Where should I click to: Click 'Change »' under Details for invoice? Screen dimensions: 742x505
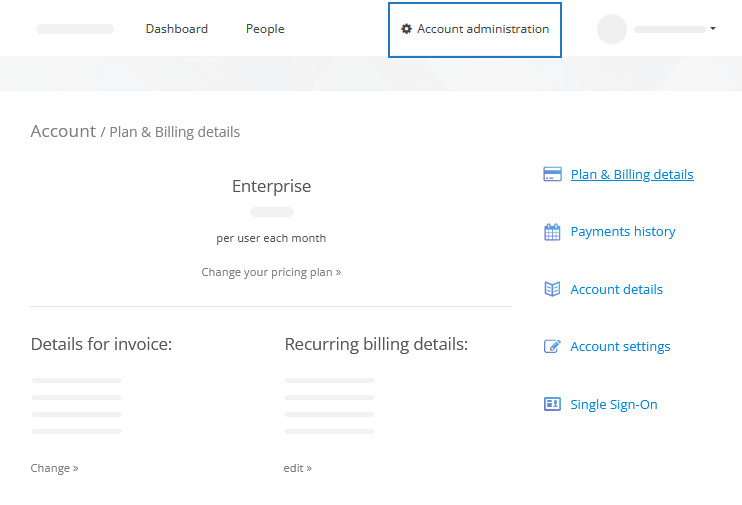coord(54,468)
